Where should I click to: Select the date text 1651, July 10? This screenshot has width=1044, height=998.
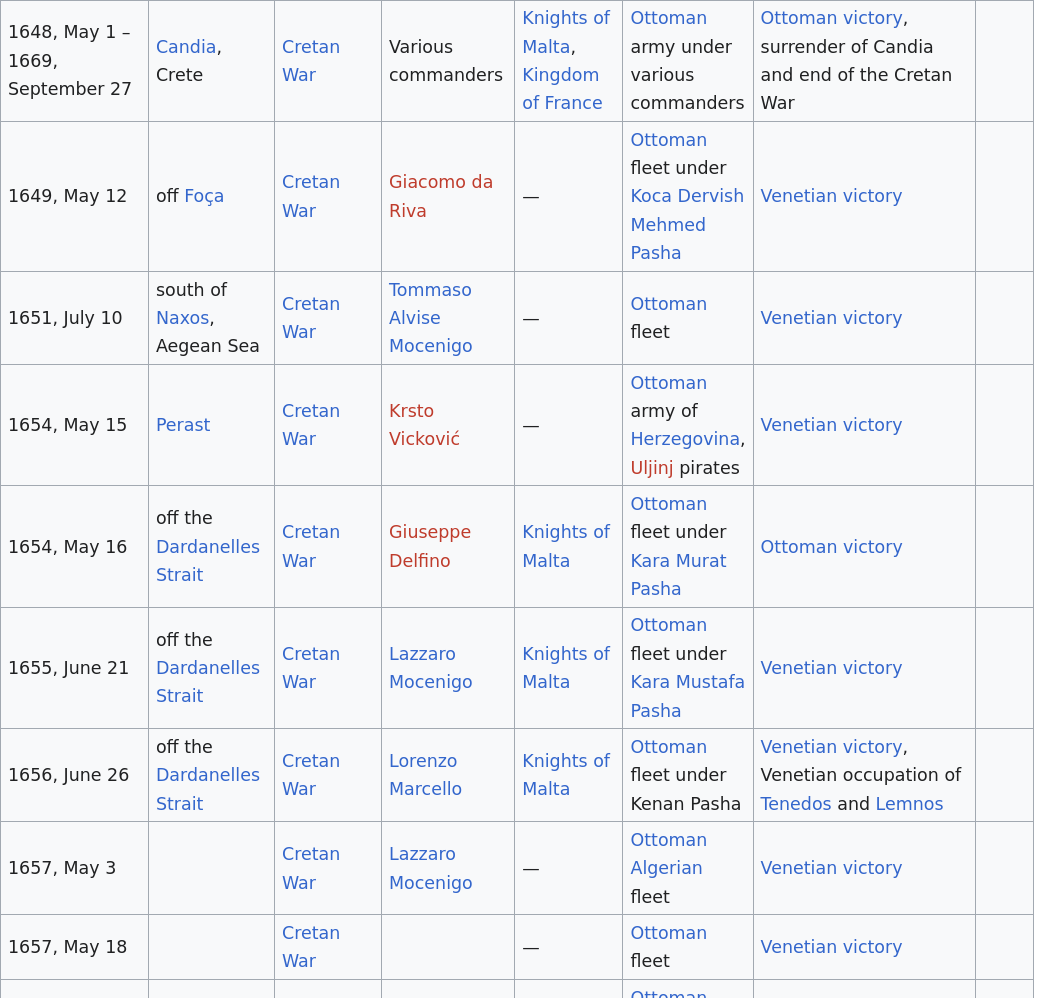click(x=65, y=318)
